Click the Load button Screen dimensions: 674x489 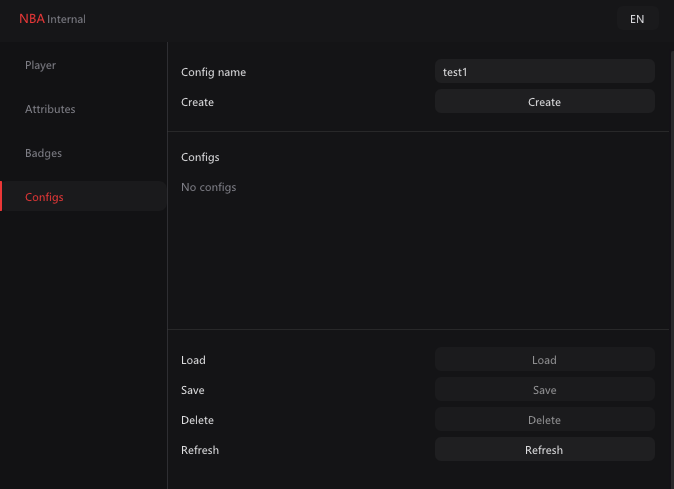(x=545, y=359)
